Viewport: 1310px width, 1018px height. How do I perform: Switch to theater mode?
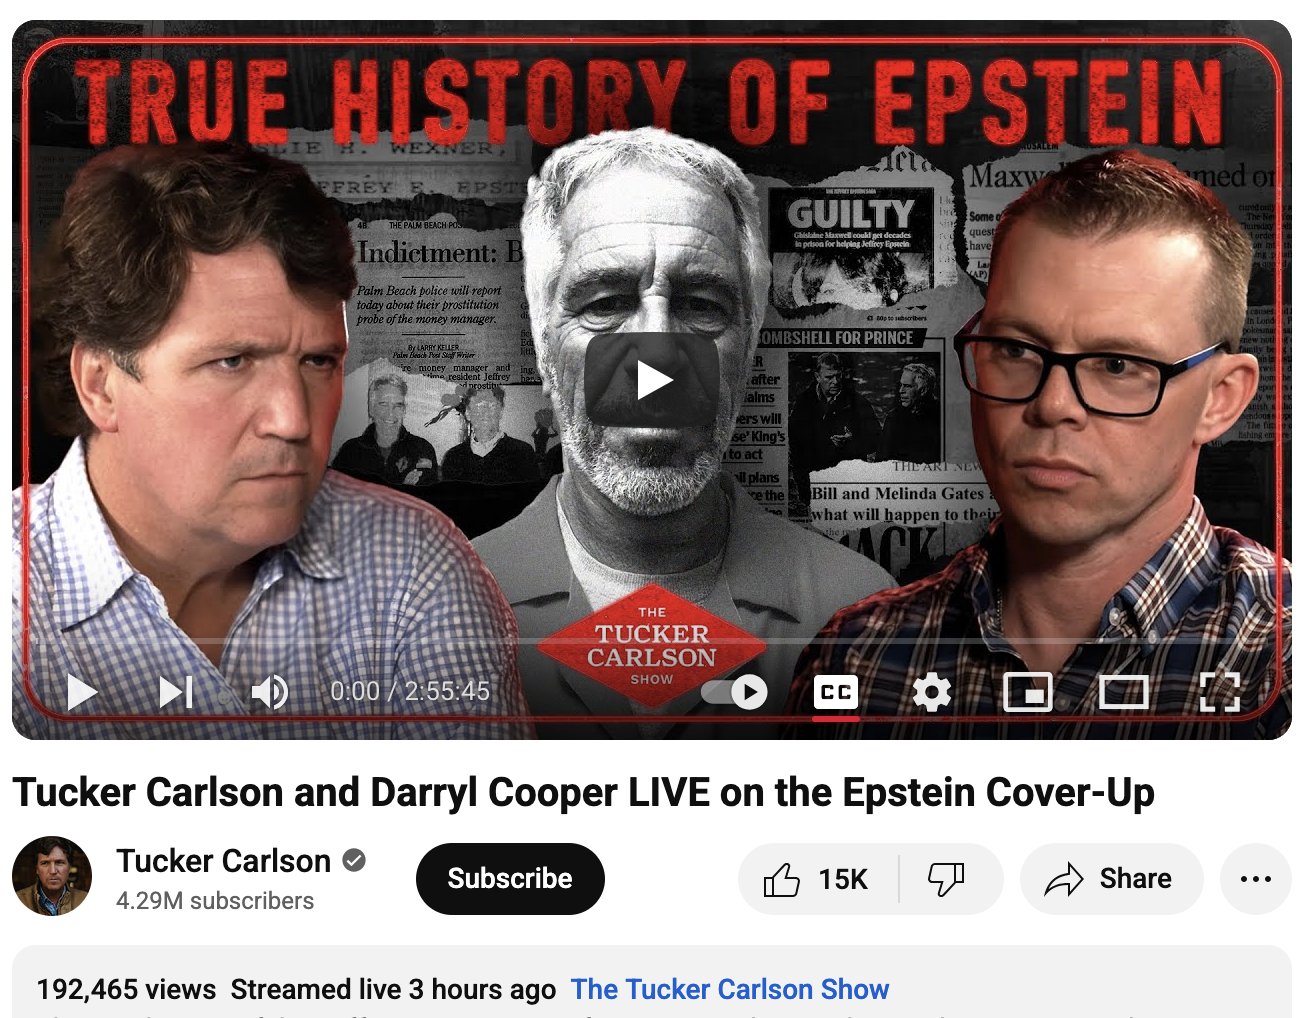tap(1124, 691)
